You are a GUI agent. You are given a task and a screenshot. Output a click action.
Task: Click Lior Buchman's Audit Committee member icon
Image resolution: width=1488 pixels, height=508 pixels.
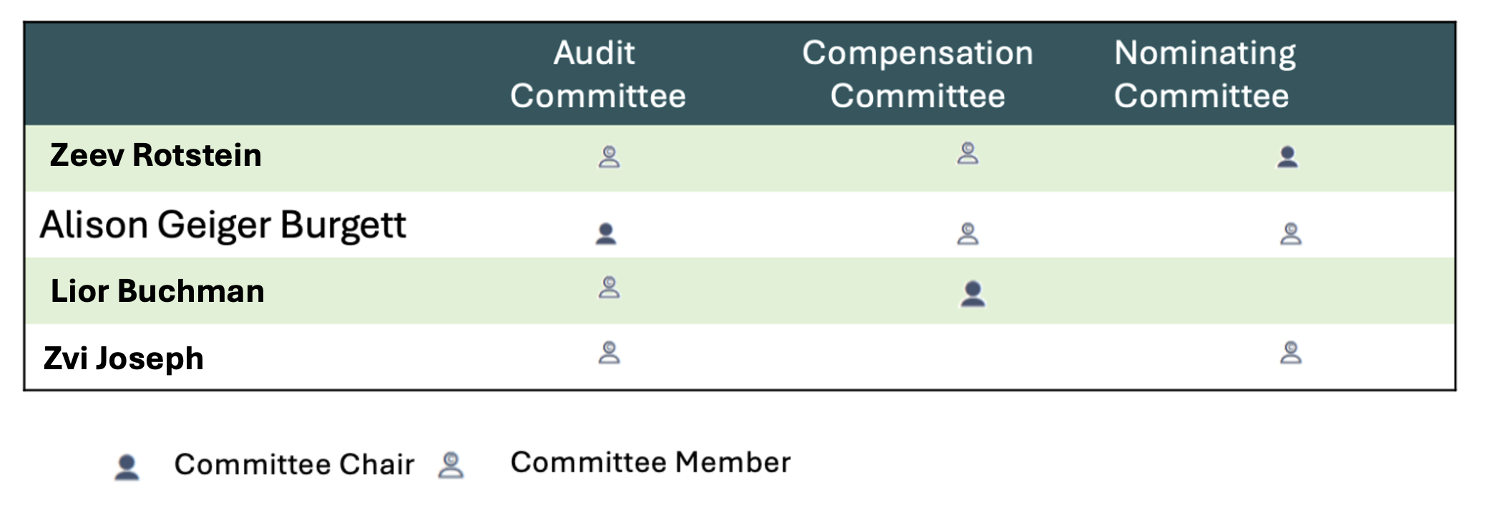(609, 288)
